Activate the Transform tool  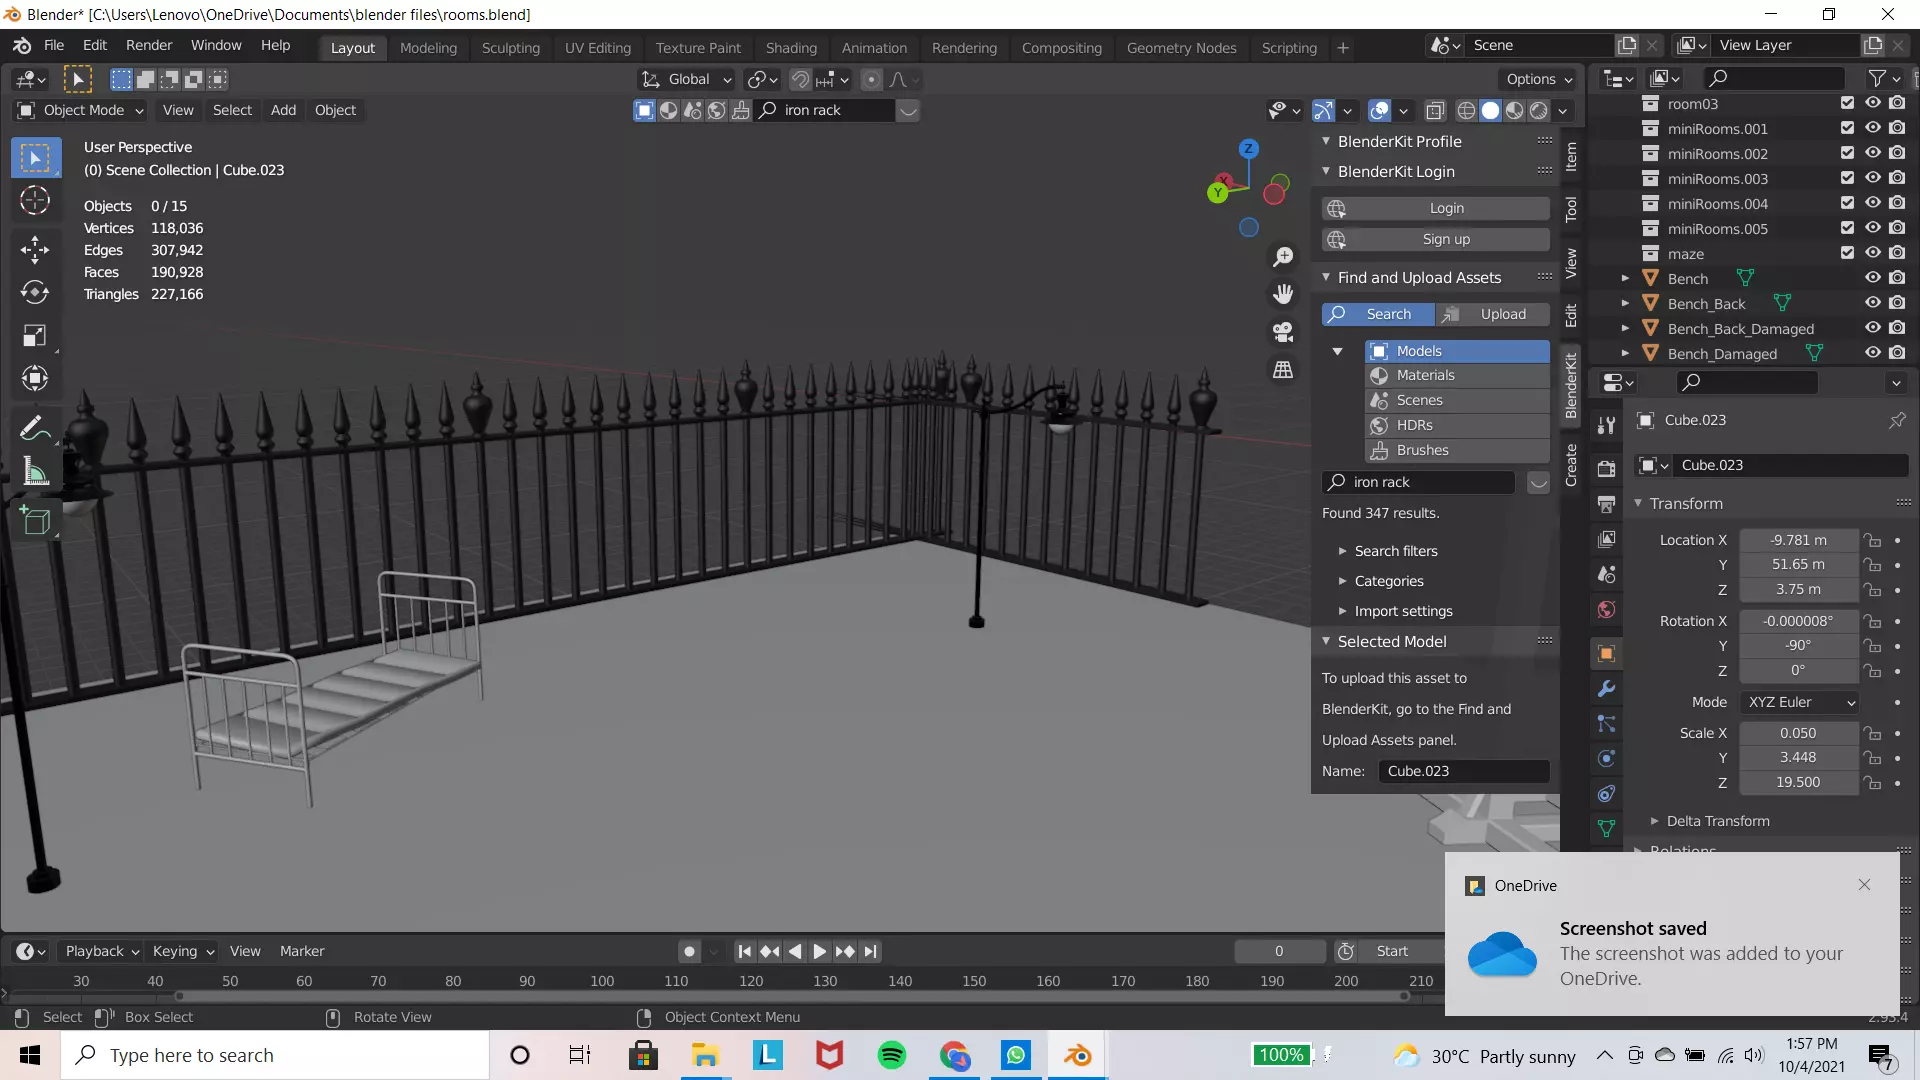point(35,378)
